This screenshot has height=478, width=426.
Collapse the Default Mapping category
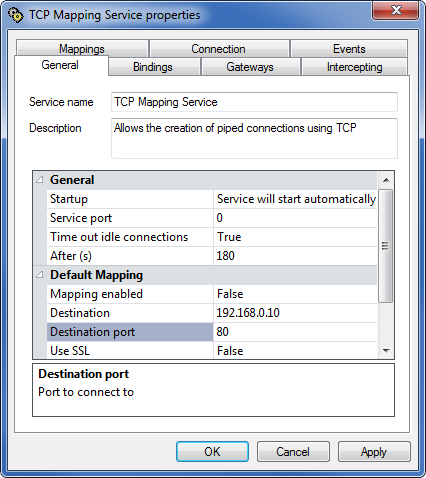pyautogui.click(x=40, y=275)
